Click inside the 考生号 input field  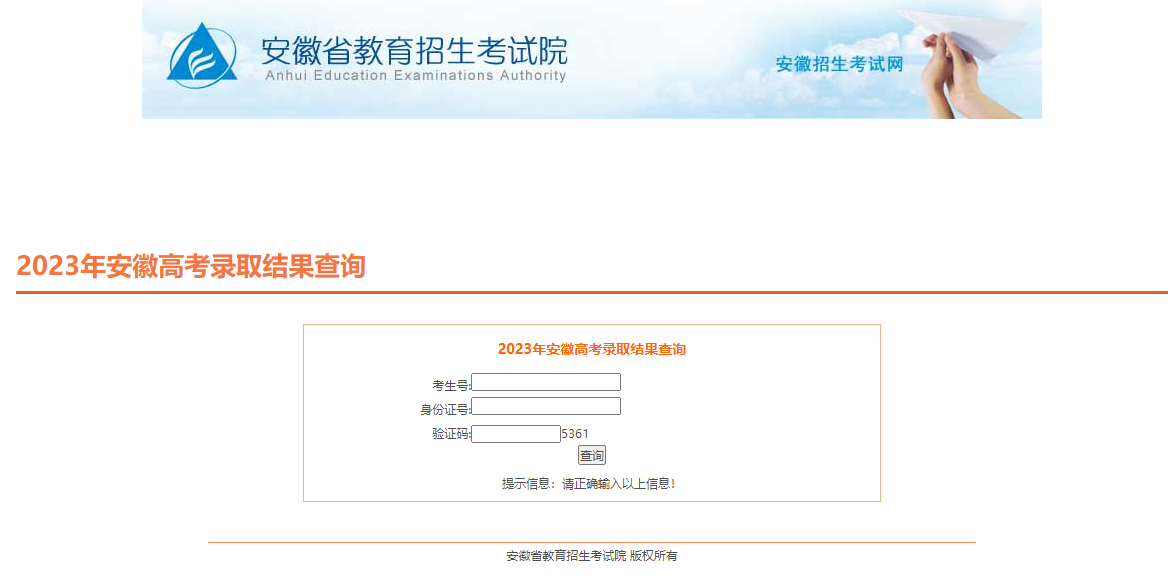[546, 382]
